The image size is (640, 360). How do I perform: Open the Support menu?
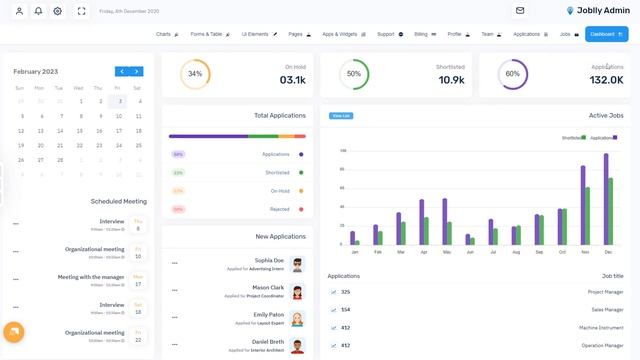click(x=390, y=34)
